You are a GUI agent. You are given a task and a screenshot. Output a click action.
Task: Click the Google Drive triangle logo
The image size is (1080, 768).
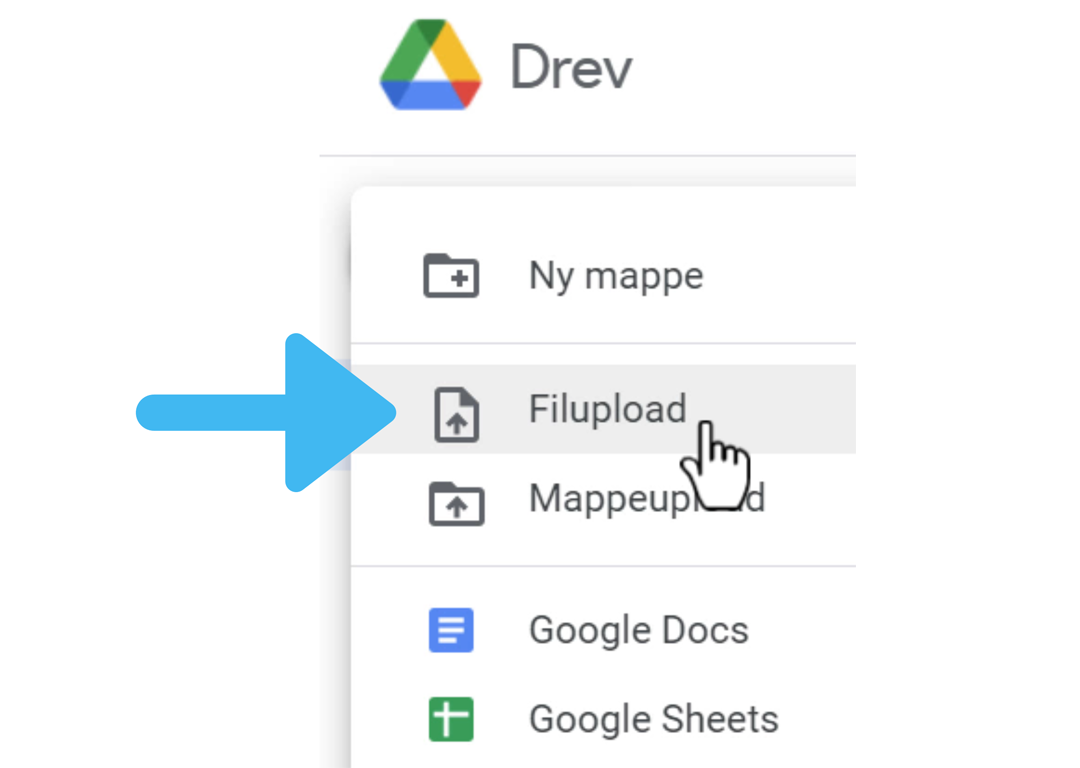coord(430,65)
